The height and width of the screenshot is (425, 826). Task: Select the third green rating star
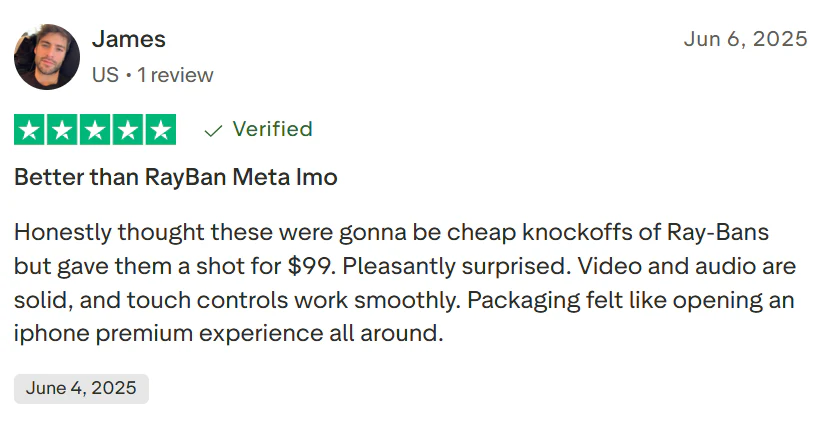click(x=95, y=130)
